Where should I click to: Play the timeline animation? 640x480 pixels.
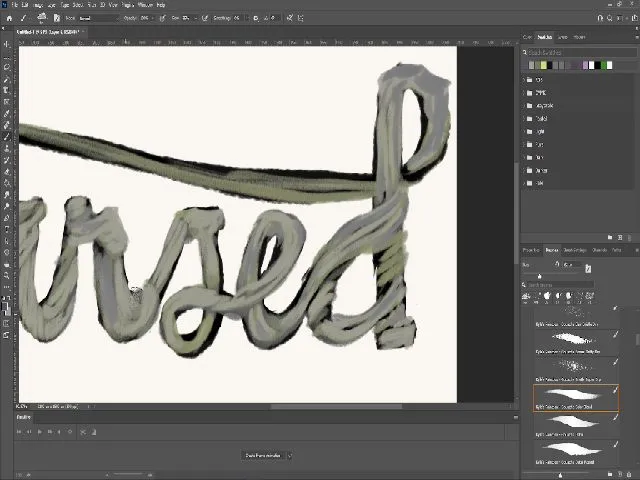point(40,431)
